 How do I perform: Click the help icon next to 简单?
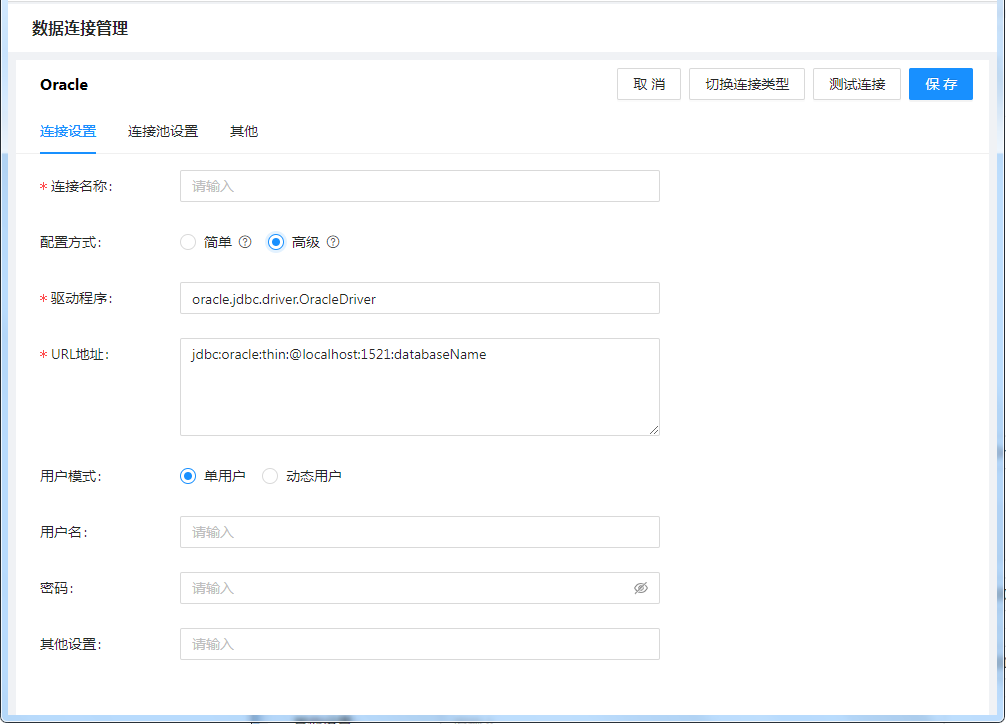(245, 242)
